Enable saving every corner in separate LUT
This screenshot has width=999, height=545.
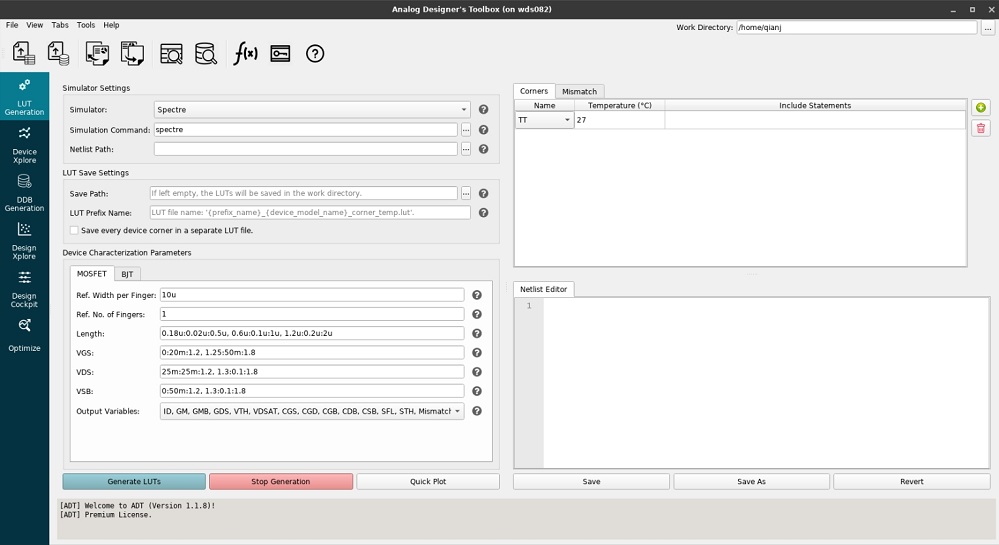click(75, 230)
